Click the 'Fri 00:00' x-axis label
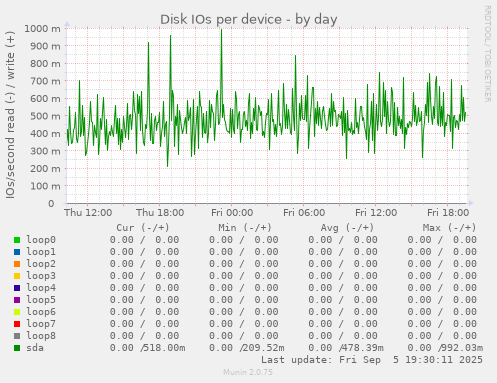The height and width of the screenshot is (383, 497). click(232, 212)
